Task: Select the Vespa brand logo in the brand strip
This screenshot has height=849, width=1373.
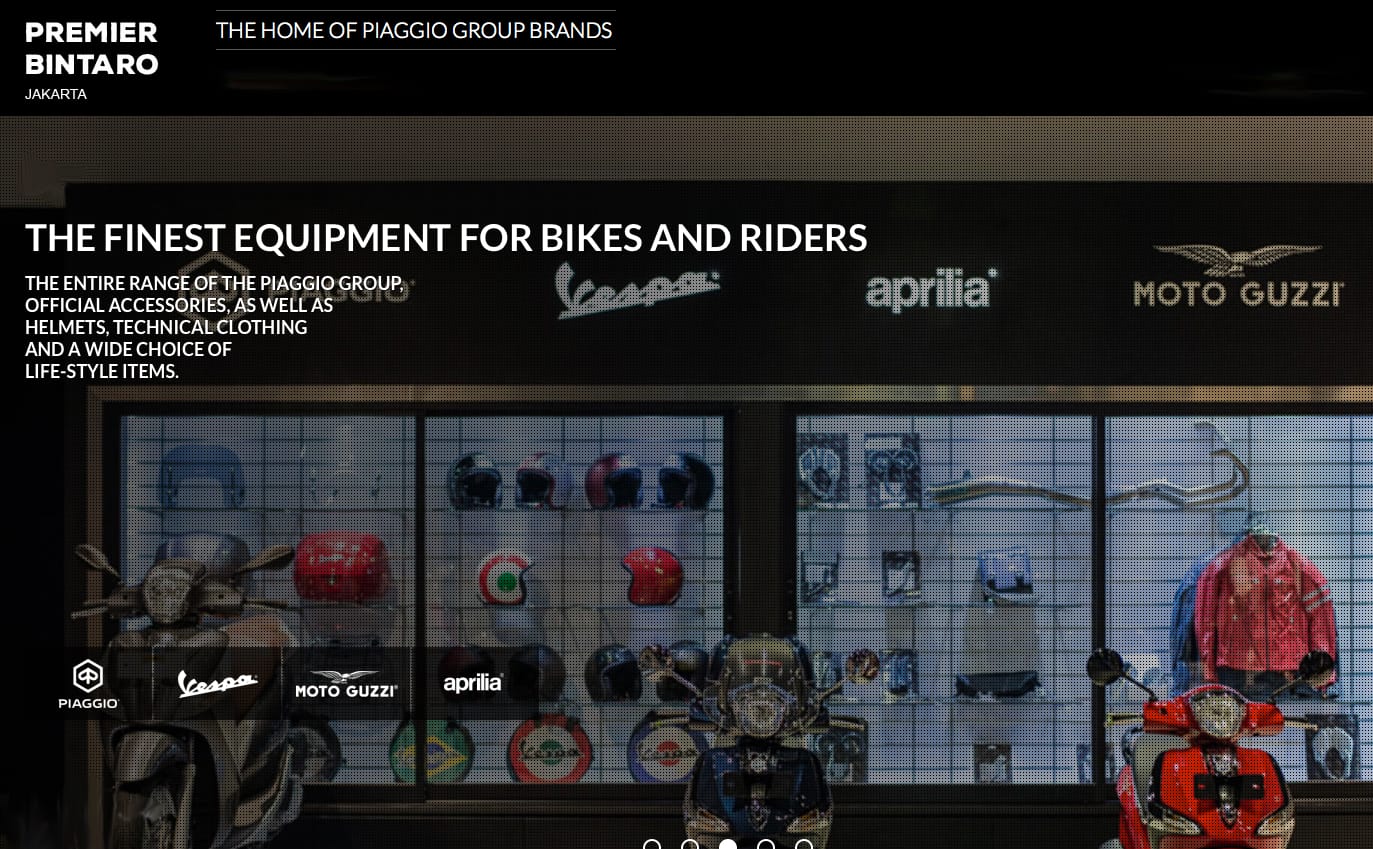Action: click(217, 684)
